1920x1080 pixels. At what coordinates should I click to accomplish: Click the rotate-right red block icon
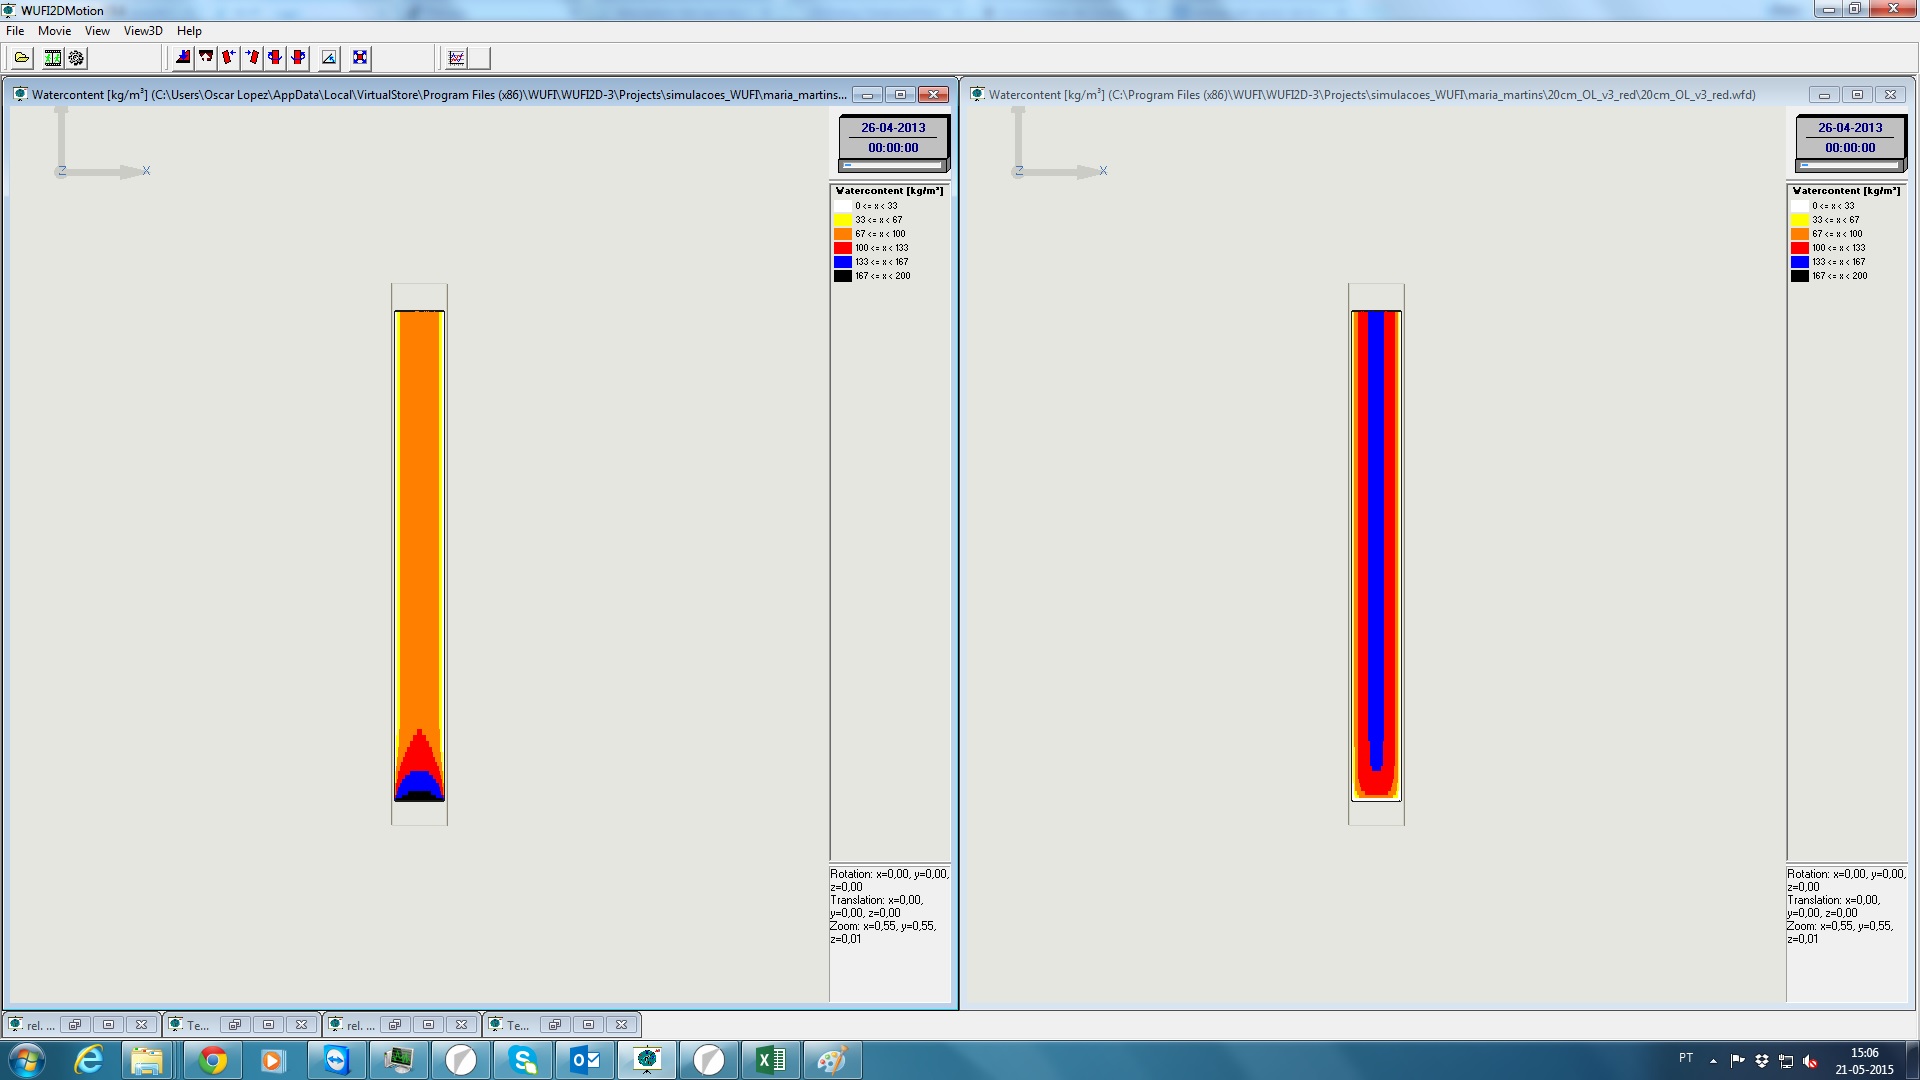click(252, 58)
